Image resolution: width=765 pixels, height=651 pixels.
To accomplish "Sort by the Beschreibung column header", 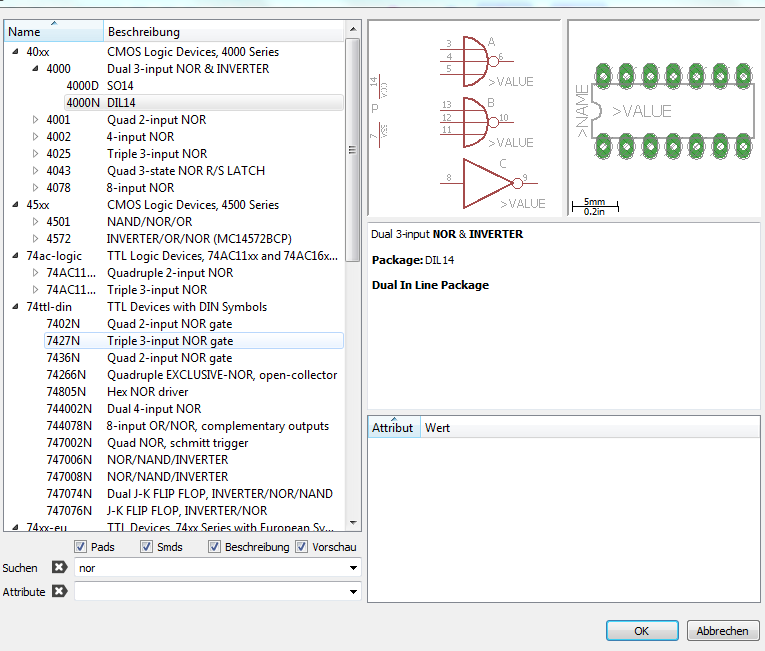I will 223,32.
